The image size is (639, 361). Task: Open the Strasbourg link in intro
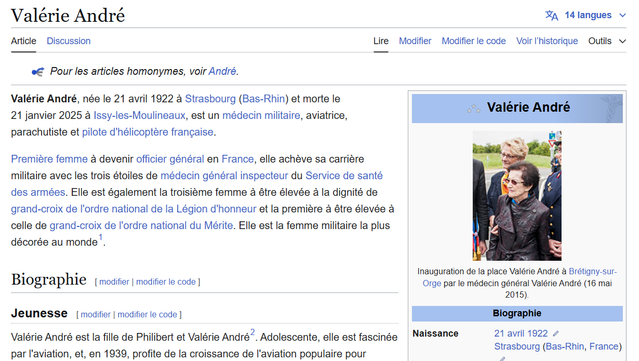(x=210, y=99)
